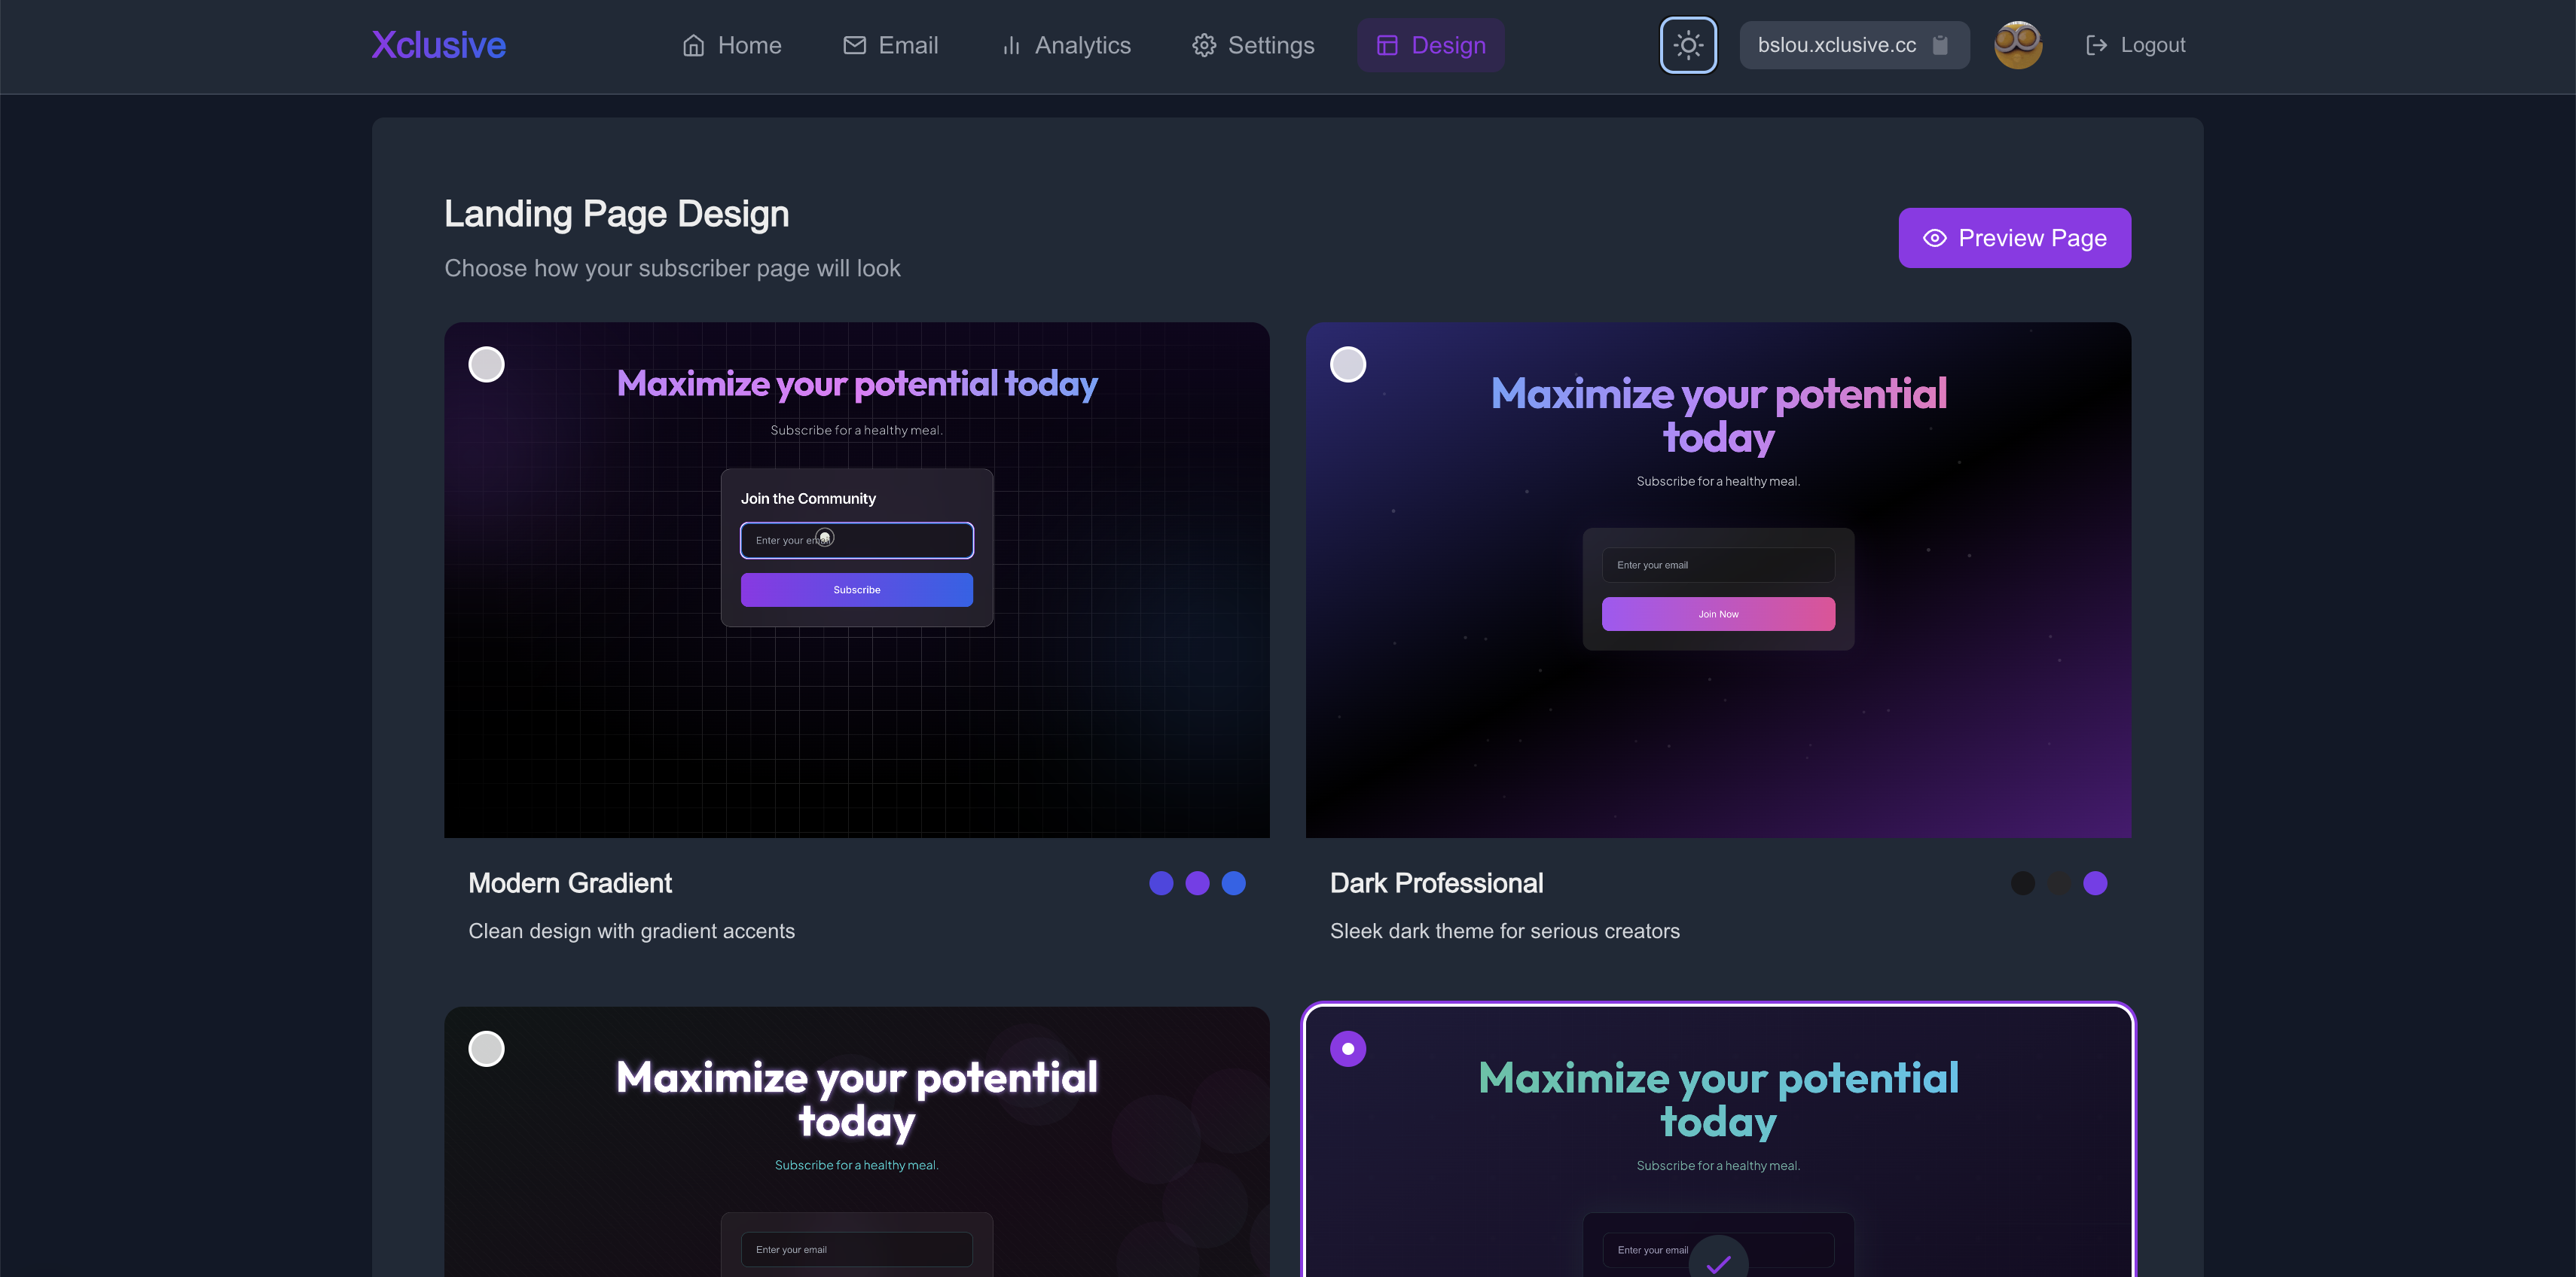The image size is (2576, 1277).
Task: Log out via the Logout label
Action: [x=2153, y=45]
